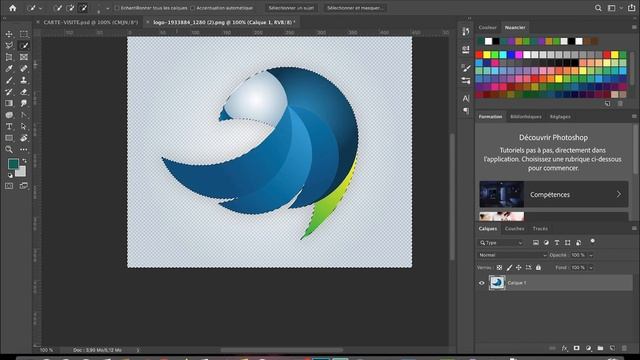
Task: Open the Normal blend mode dropdown
Action: [x=512, y=255]
